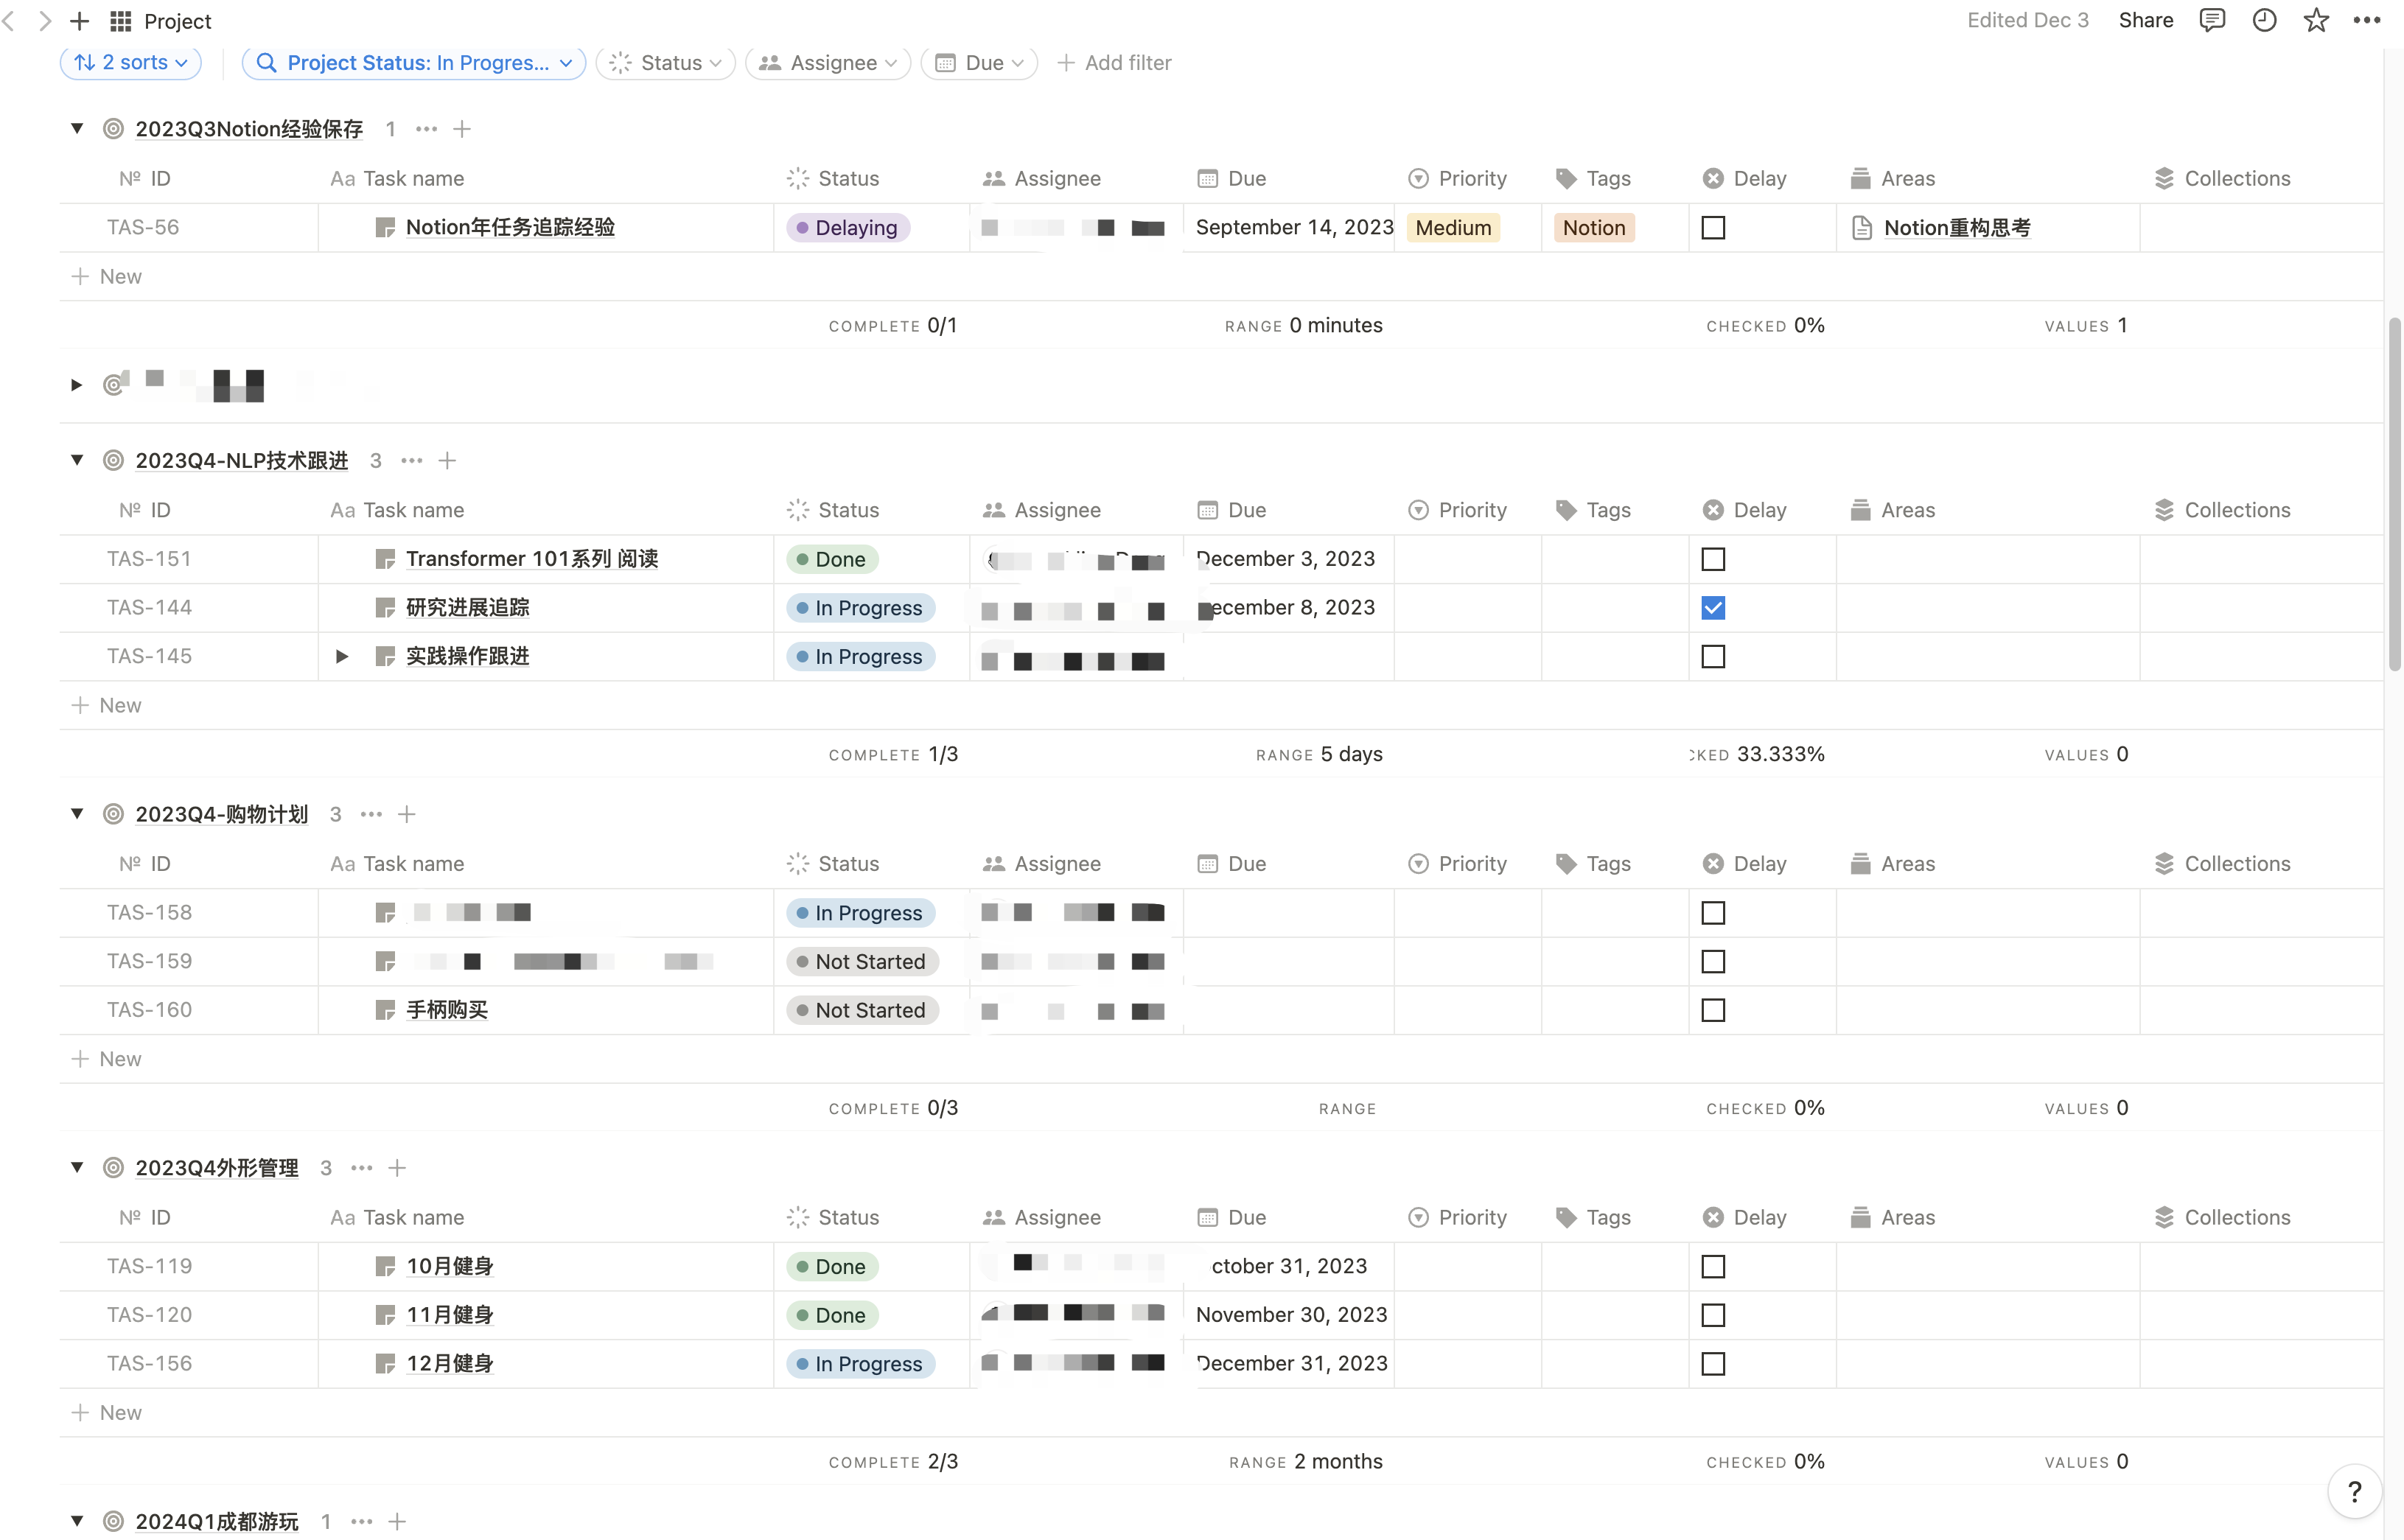The height and width of the screenshot is (1540, 2404).
Task: Add new page with top plus icon
Action: (79, 21)
